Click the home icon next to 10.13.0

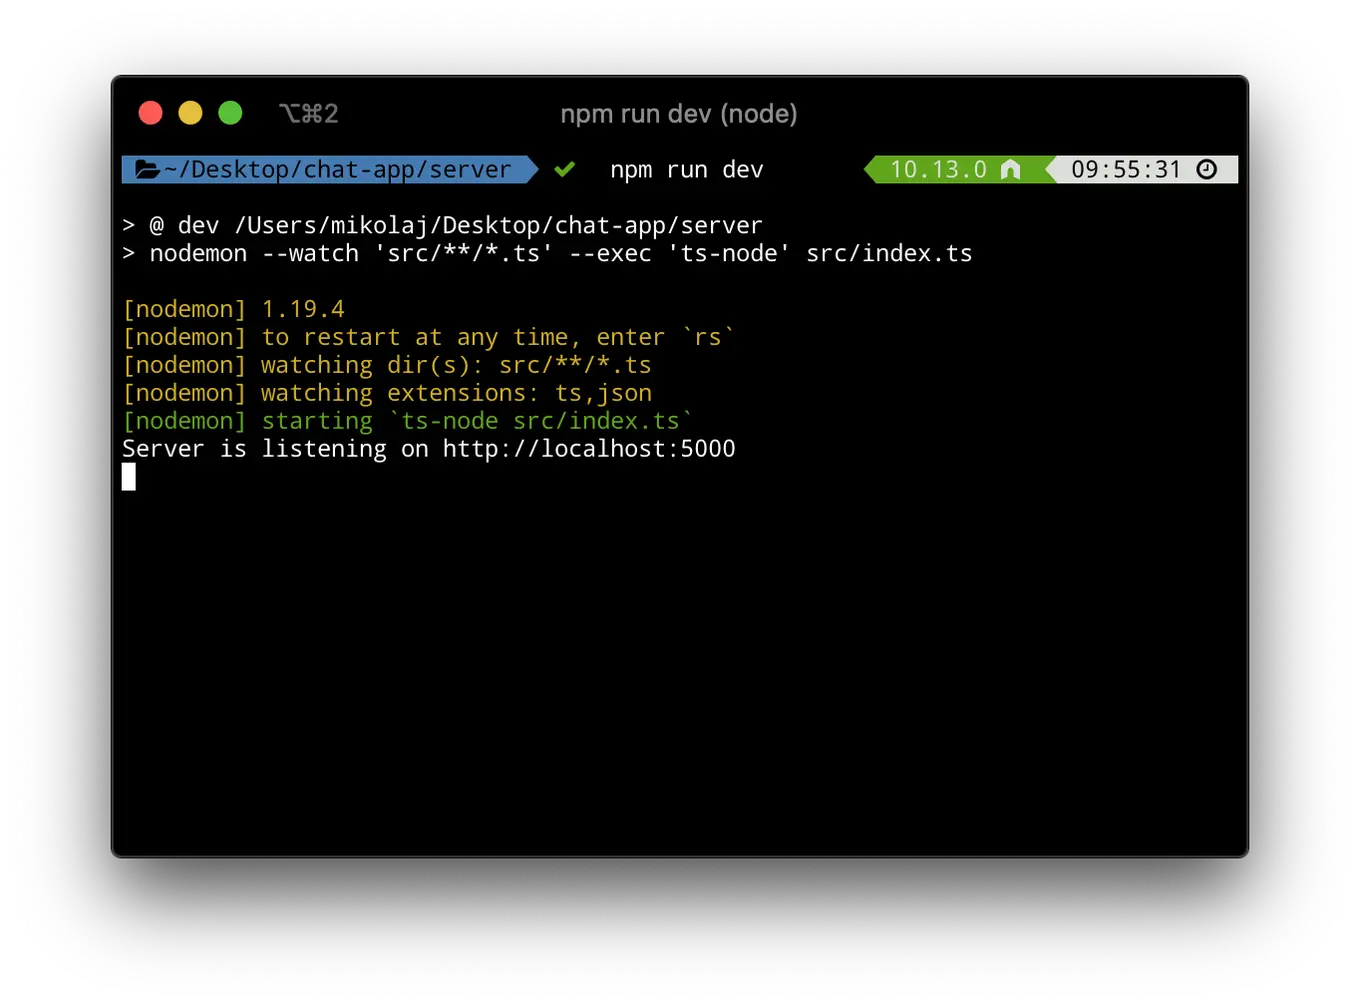[x=1011, y=169]
